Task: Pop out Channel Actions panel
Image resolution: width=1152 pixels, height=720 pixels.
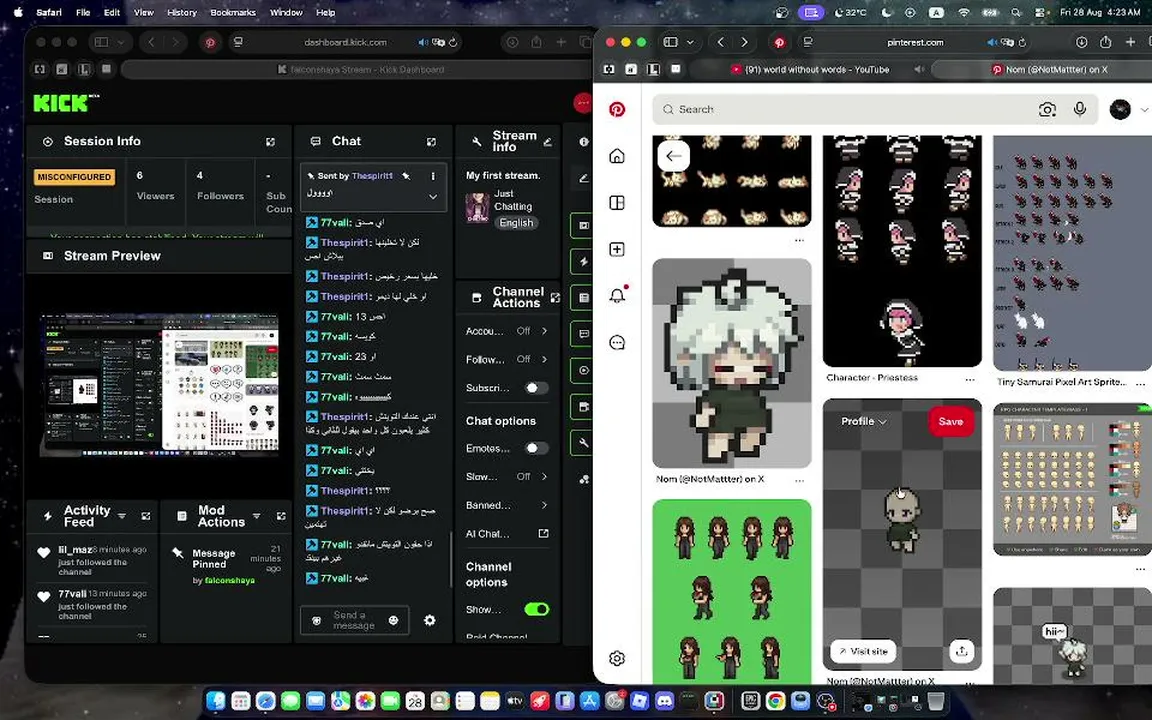Action: pos(555,298)
